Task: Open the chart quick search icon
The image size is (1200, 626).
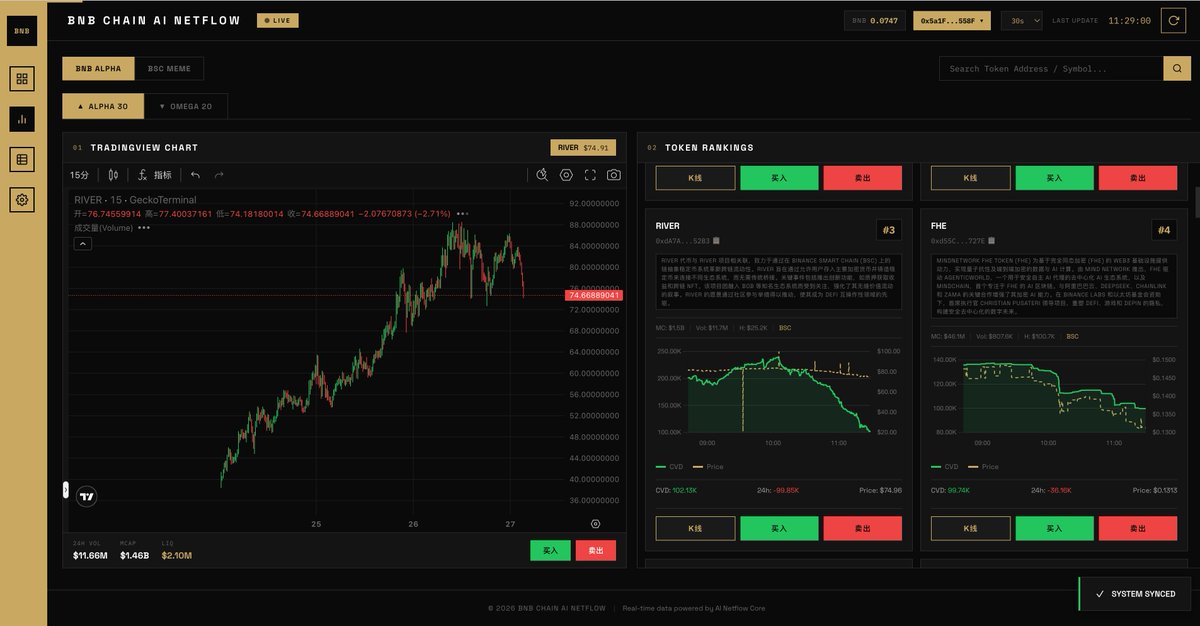Action: click(x=542, y=175)
